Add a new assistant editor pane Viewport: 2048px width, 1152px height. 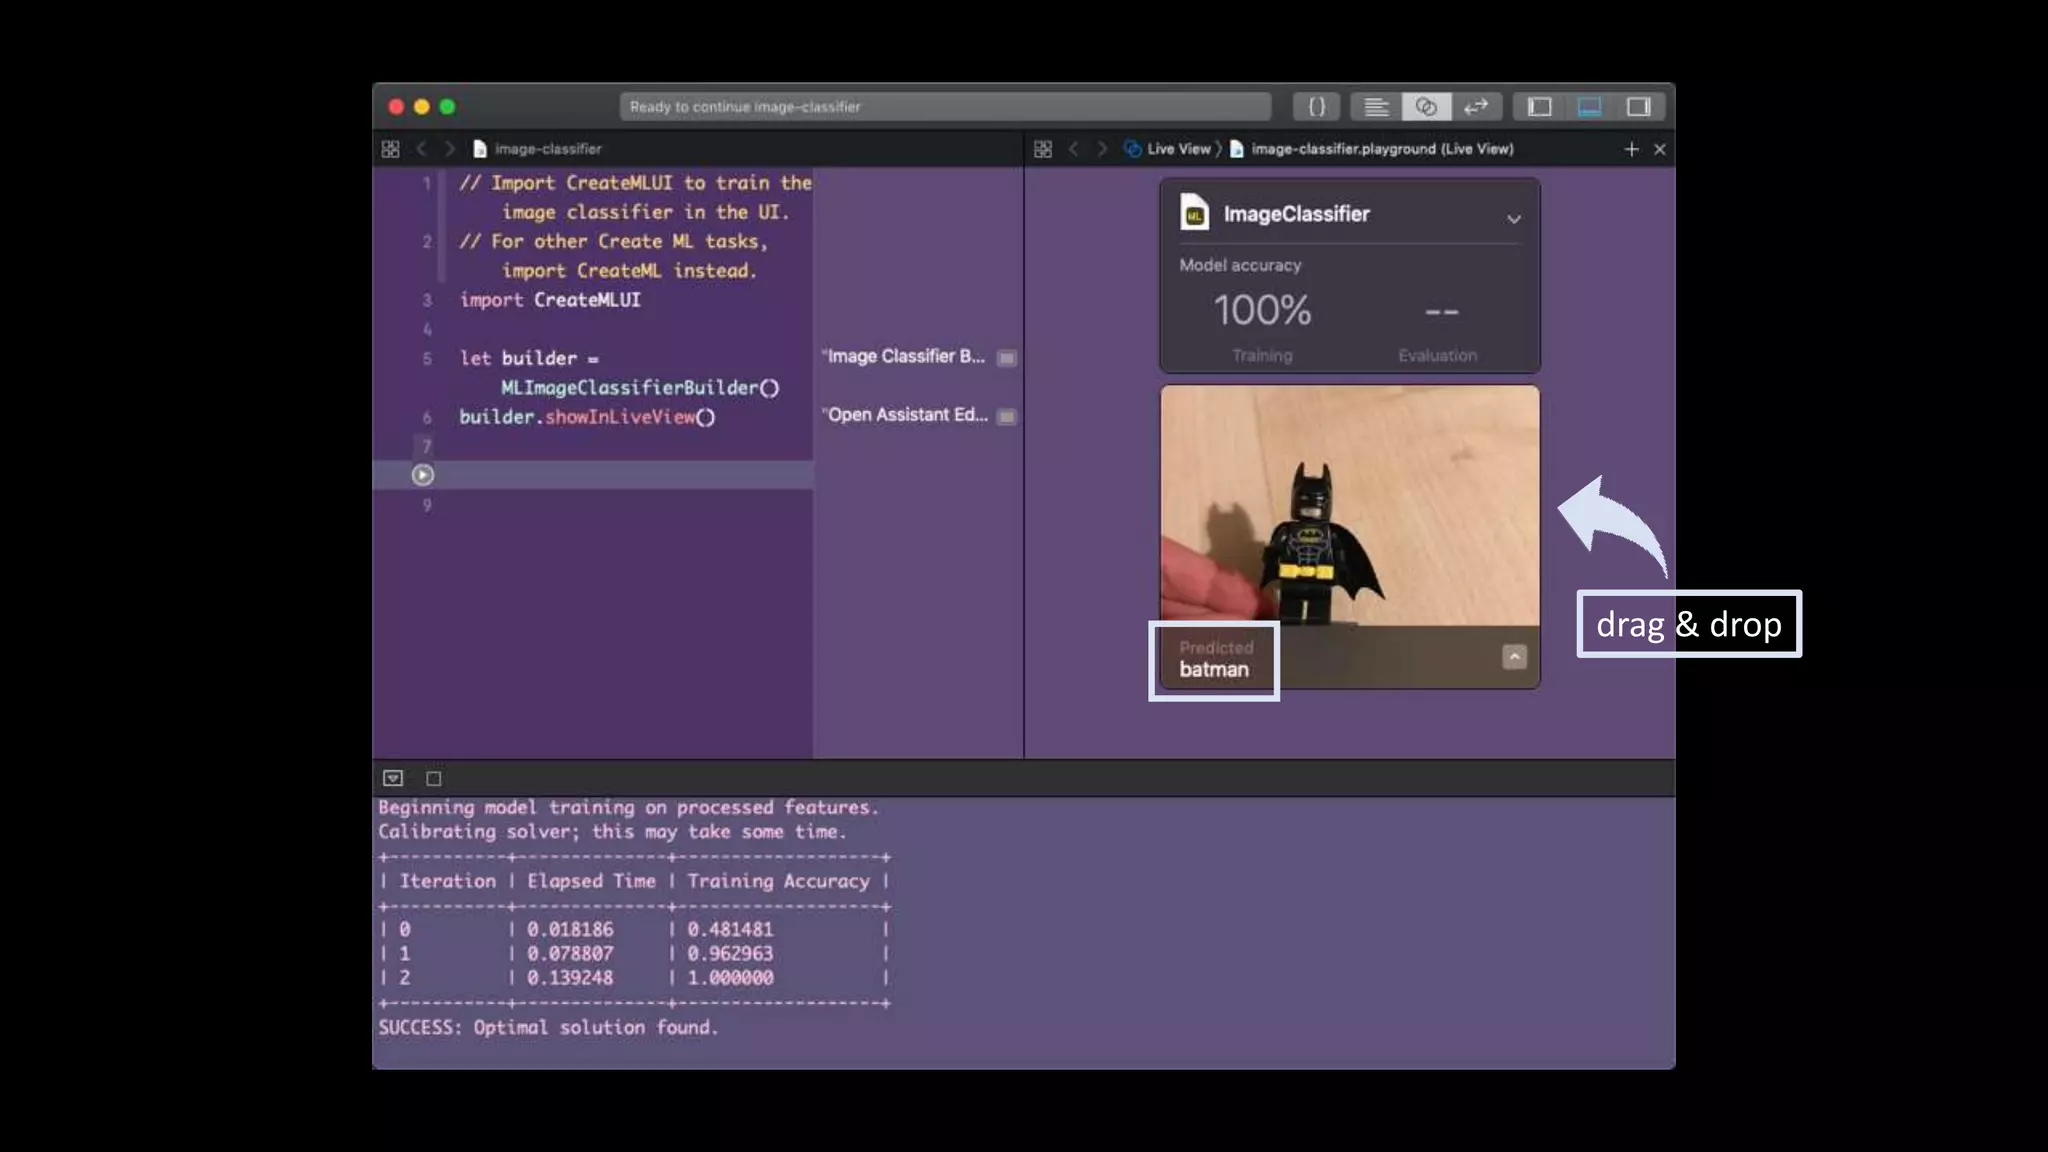pos(1631,149)
